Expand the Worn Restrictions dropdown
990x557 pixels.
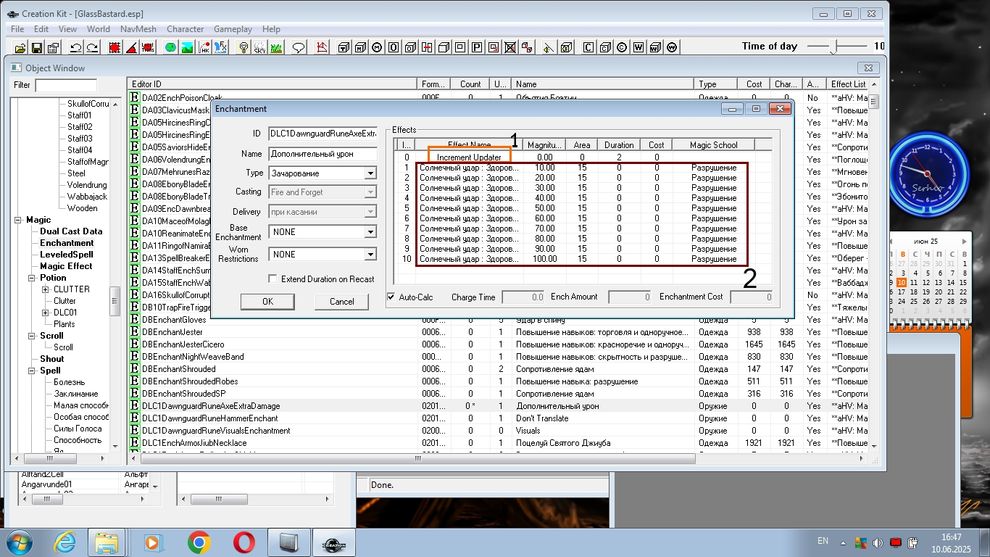point(370,256)
